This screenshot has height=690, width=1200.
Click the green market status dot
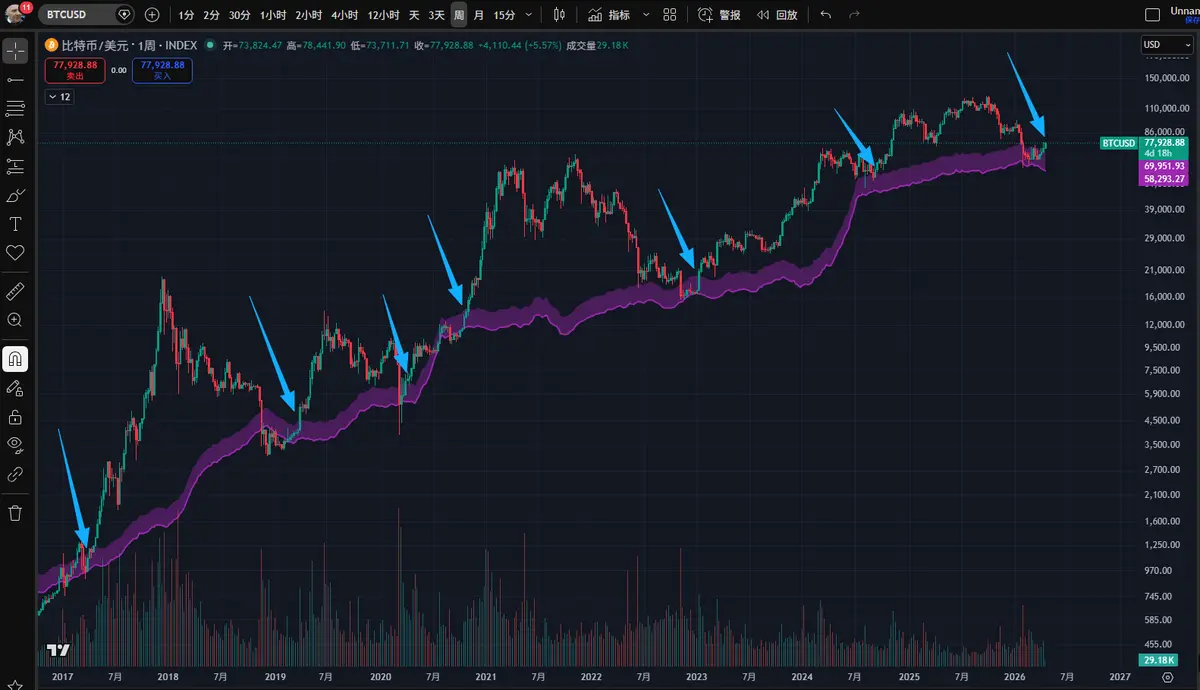point(209,45)
